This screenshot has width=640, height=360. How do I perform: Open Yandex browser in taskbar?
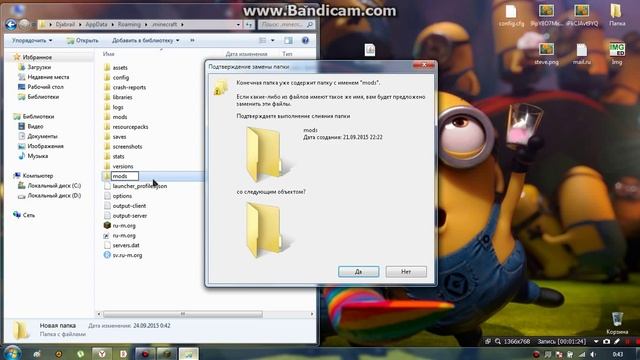point(102,354)
